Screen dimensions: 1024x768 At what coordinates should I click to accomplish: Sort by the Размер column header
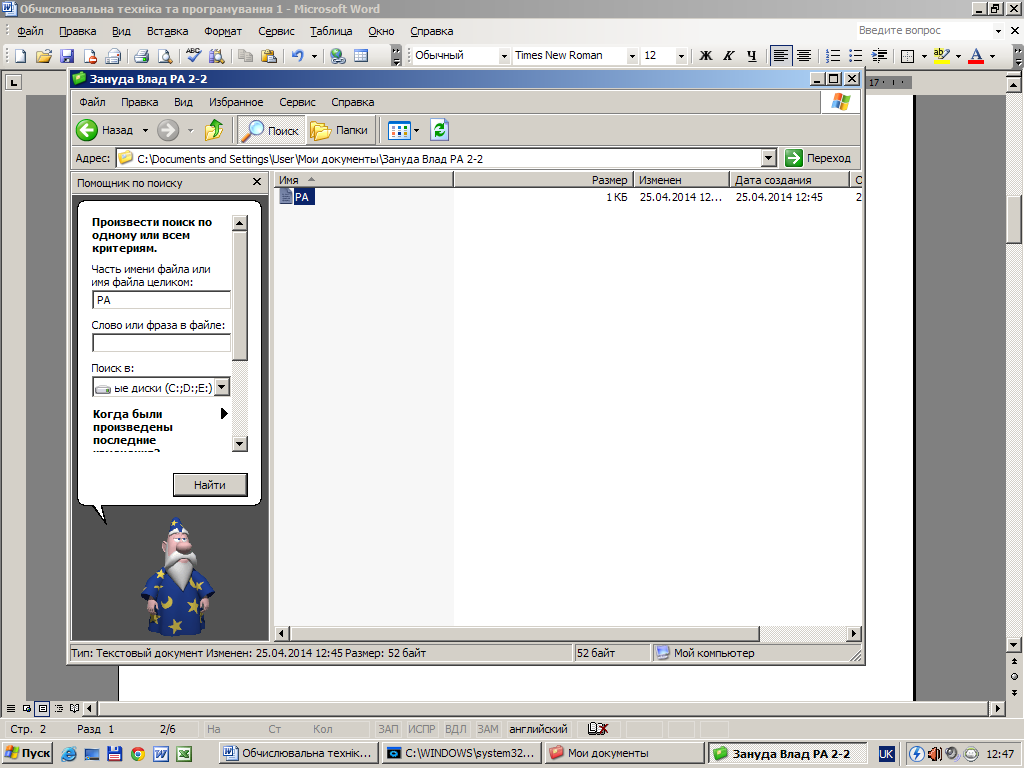pyautogui.click(x=543, y=180)
